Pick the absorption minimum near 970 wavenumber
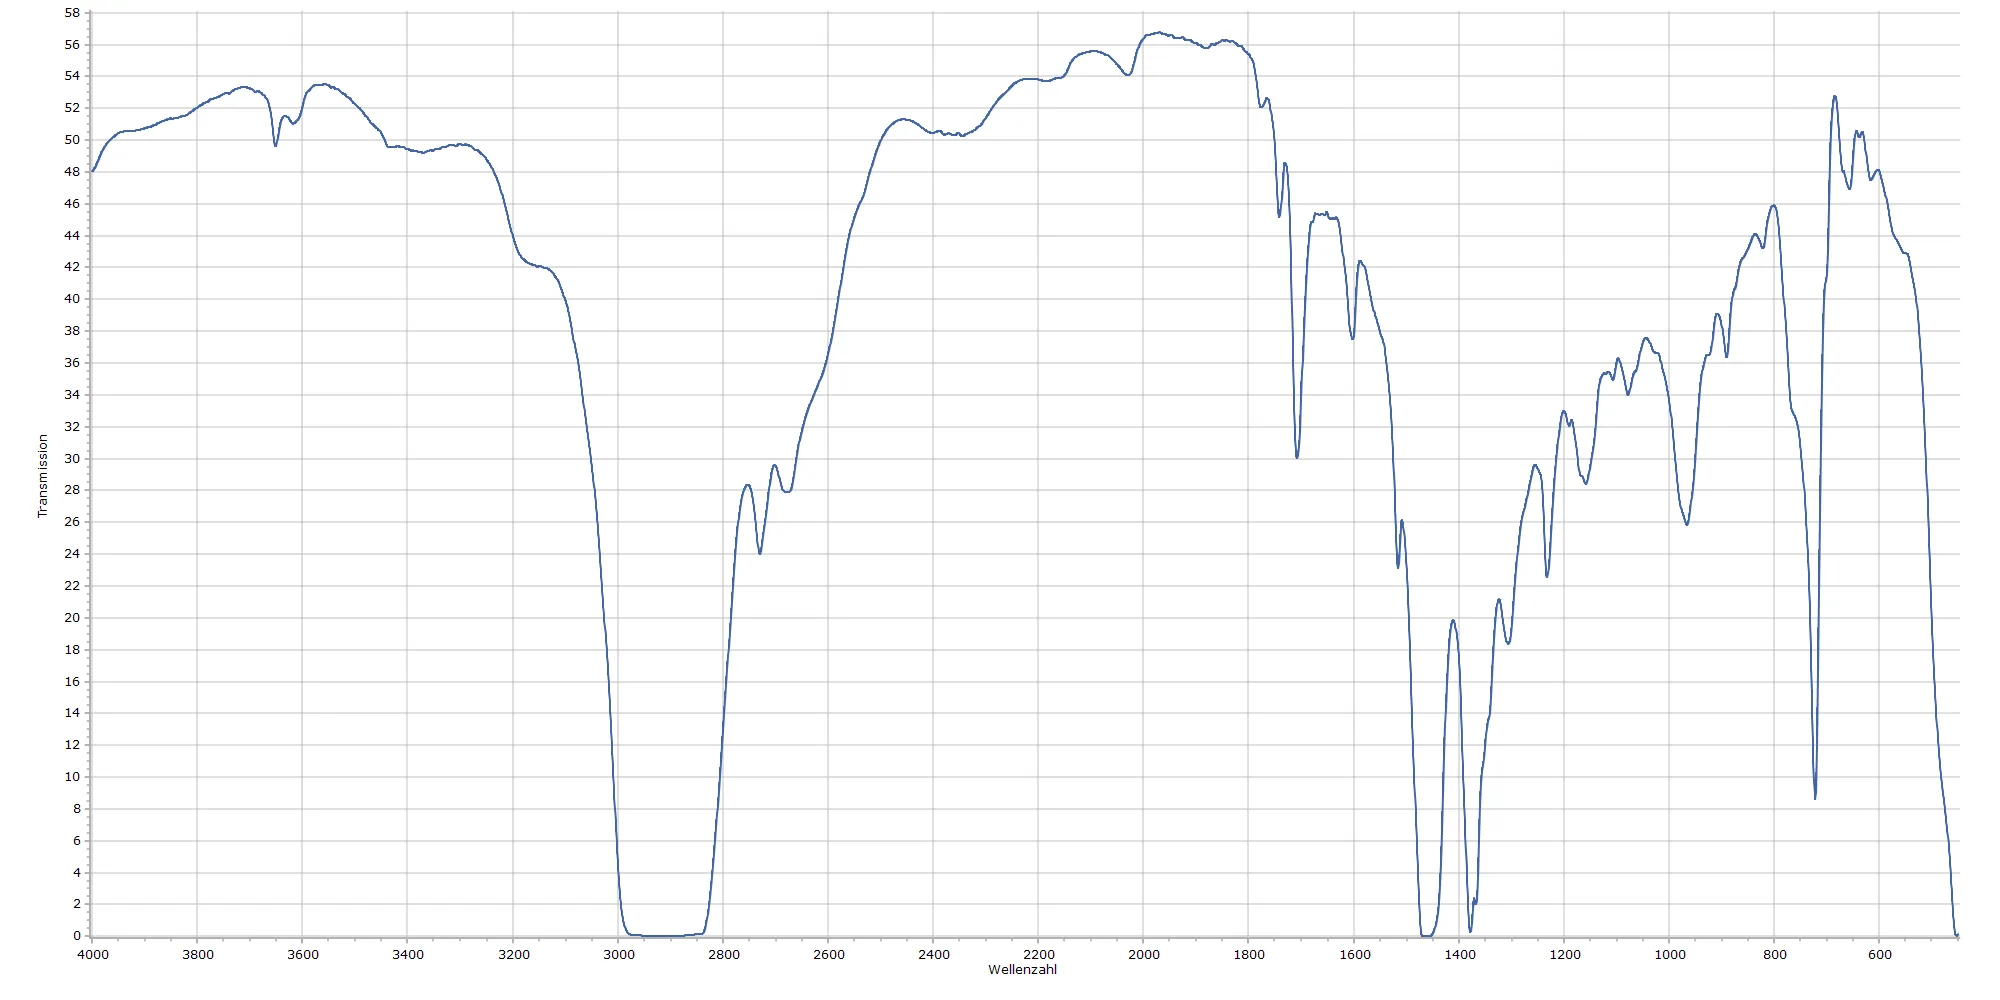Image resolution: width=2000 pixels, height=1000 pixels. pyautogui.click(x=1687, y=524)
